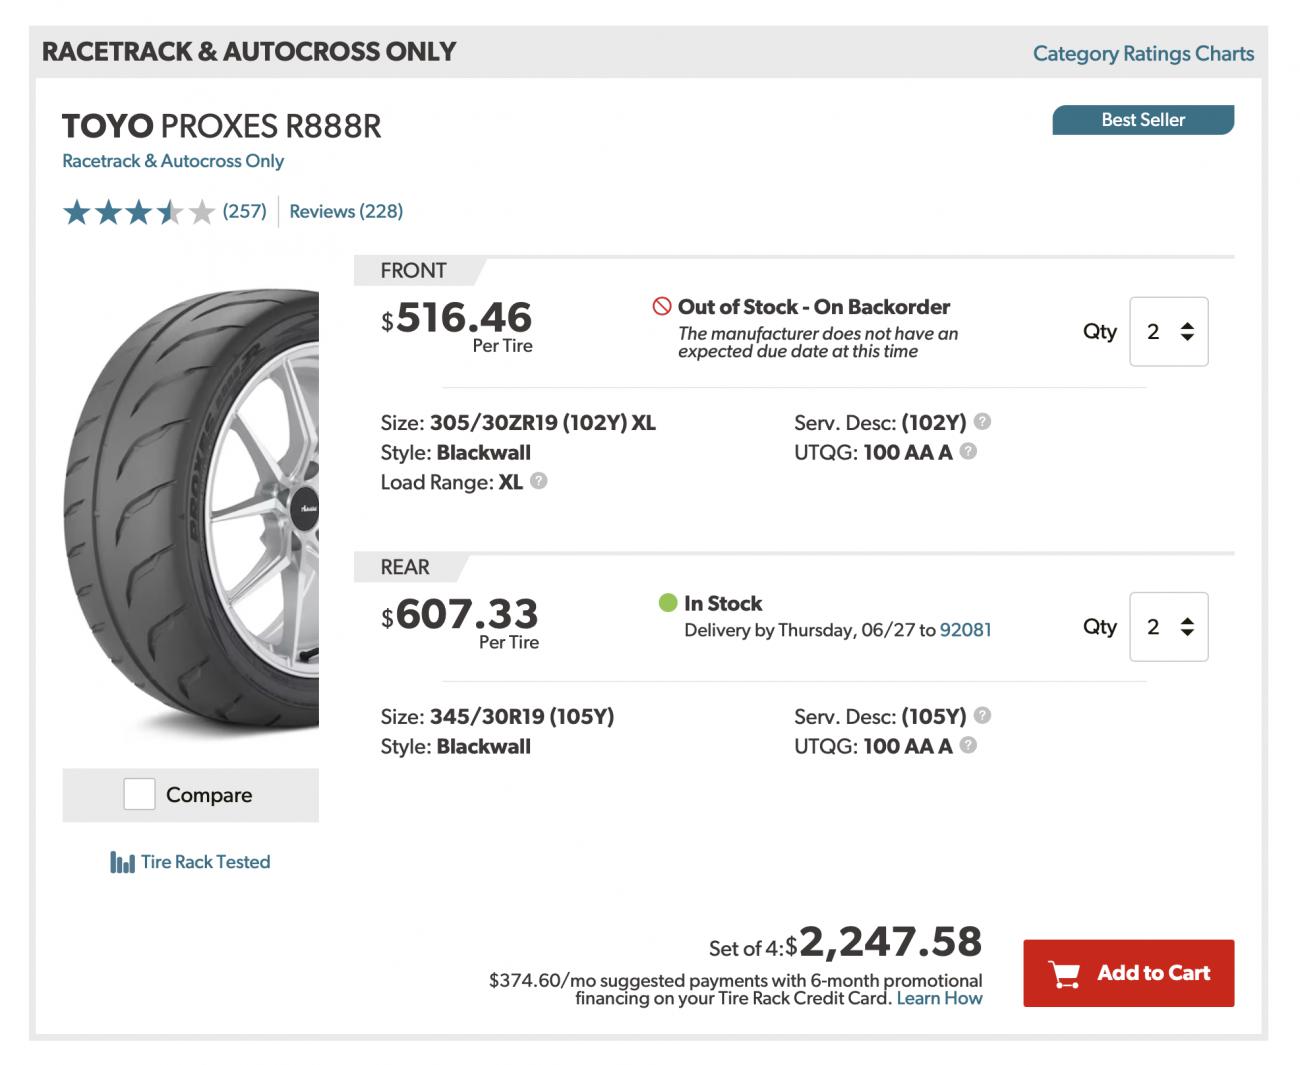The image size is (1300, 1065).
Task: Open the front tire Qty dropdown
Action: 1169,331
